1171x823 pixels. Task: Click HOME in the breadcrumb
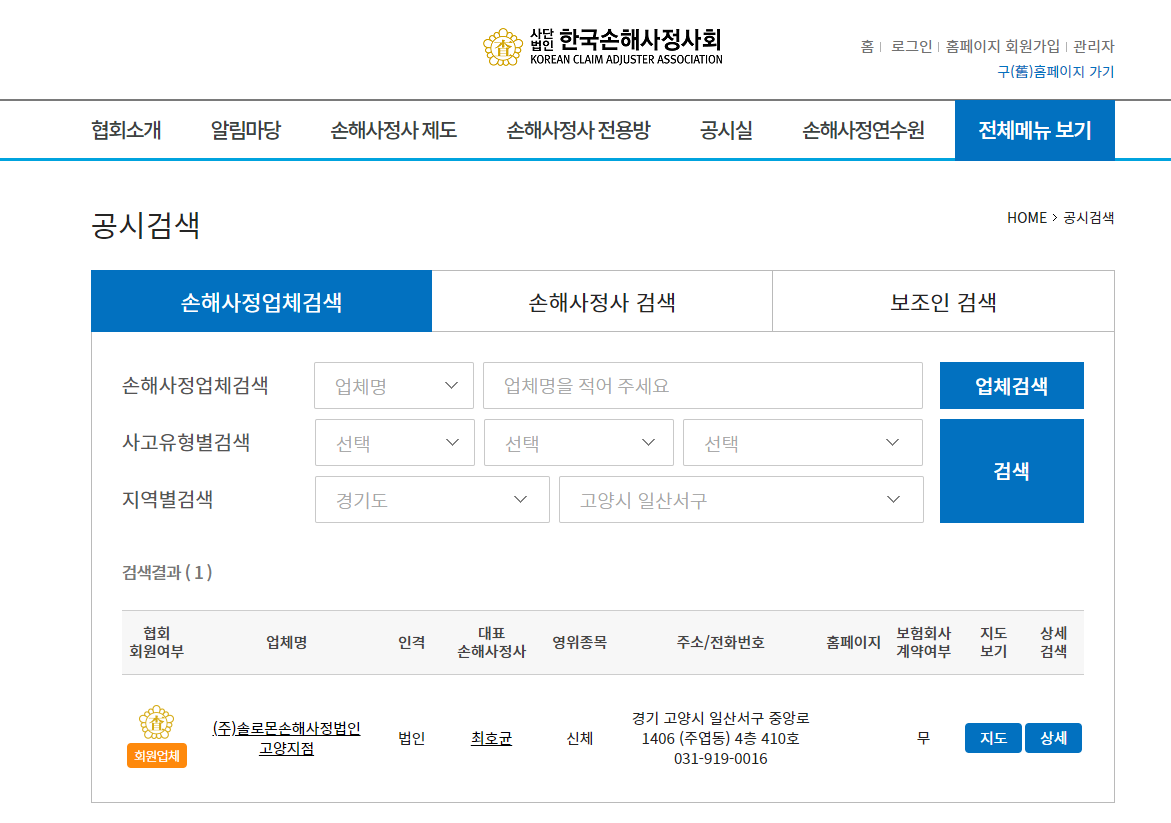(x=1027, y=217)
